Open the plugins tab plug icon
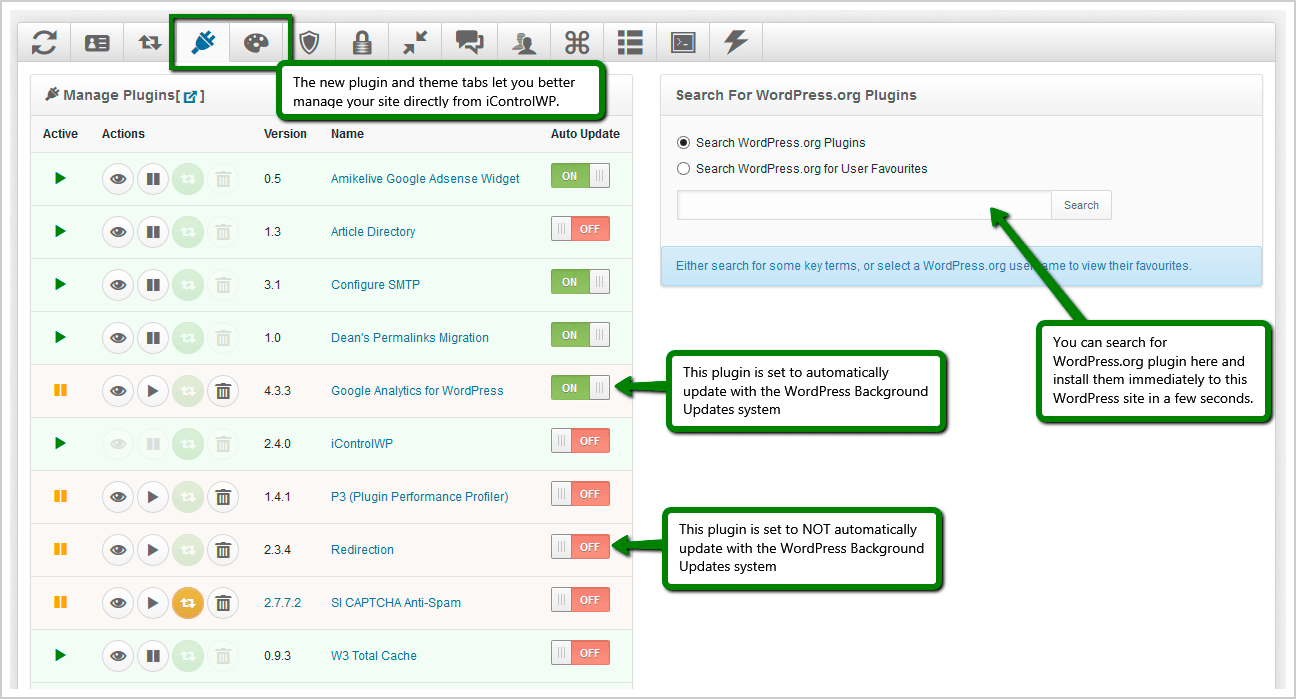Image resolution: width=1296 pixels, height=699 pixels. [x=204, y=43]
